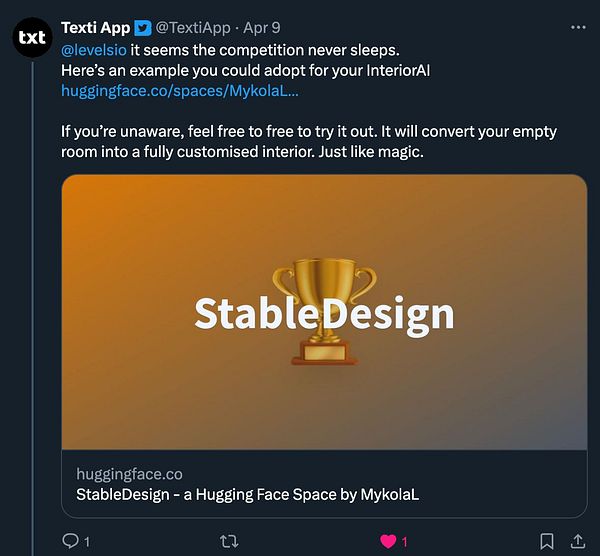Bookmark this tweet with the bookmark icon

(x=546, y=541)
